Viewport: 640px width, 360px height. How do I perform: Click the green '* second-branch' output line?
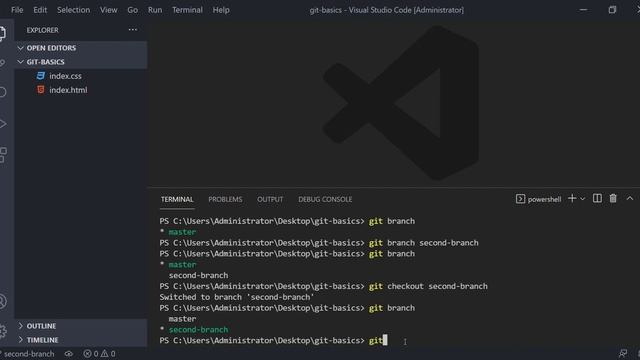(x=194, y=329)
